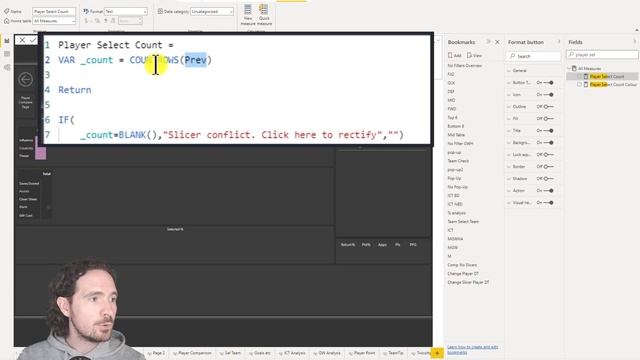Screen dimensions: 640x360
Task: Check the Player Select Count field checkbox
Action: tap(579, 76)
